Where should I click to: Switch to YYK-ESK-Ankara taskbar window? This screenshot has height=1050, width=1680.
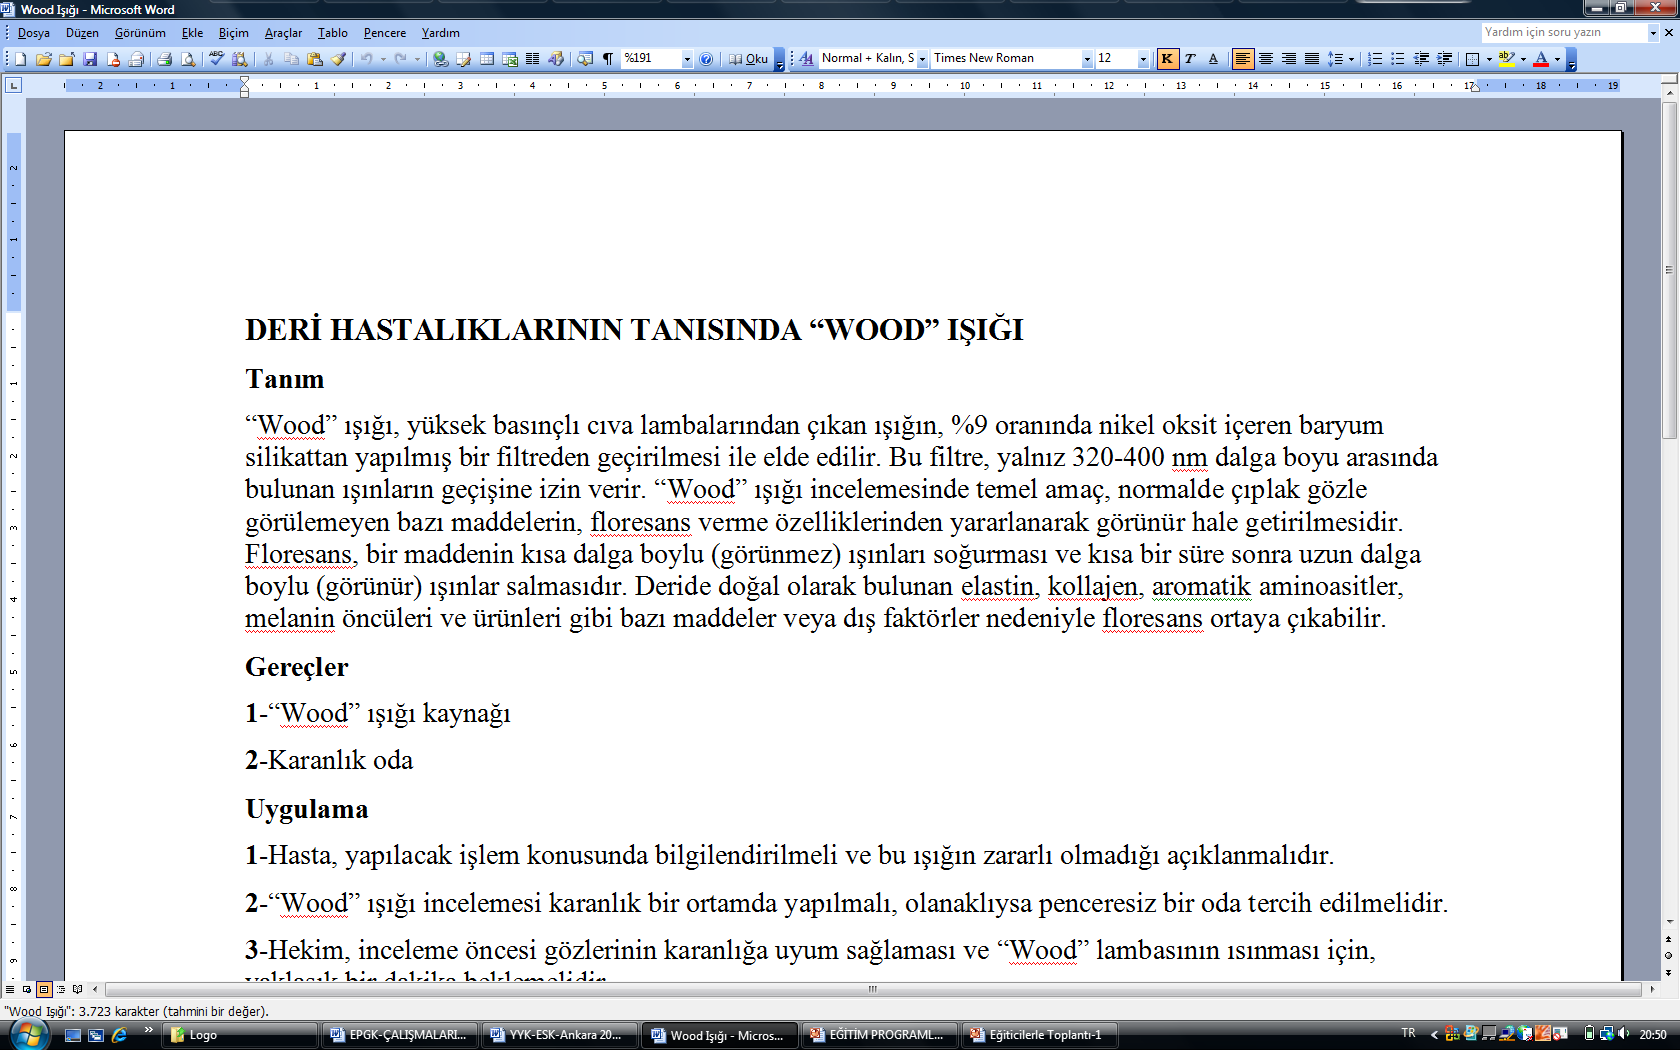coord(560,1035)
